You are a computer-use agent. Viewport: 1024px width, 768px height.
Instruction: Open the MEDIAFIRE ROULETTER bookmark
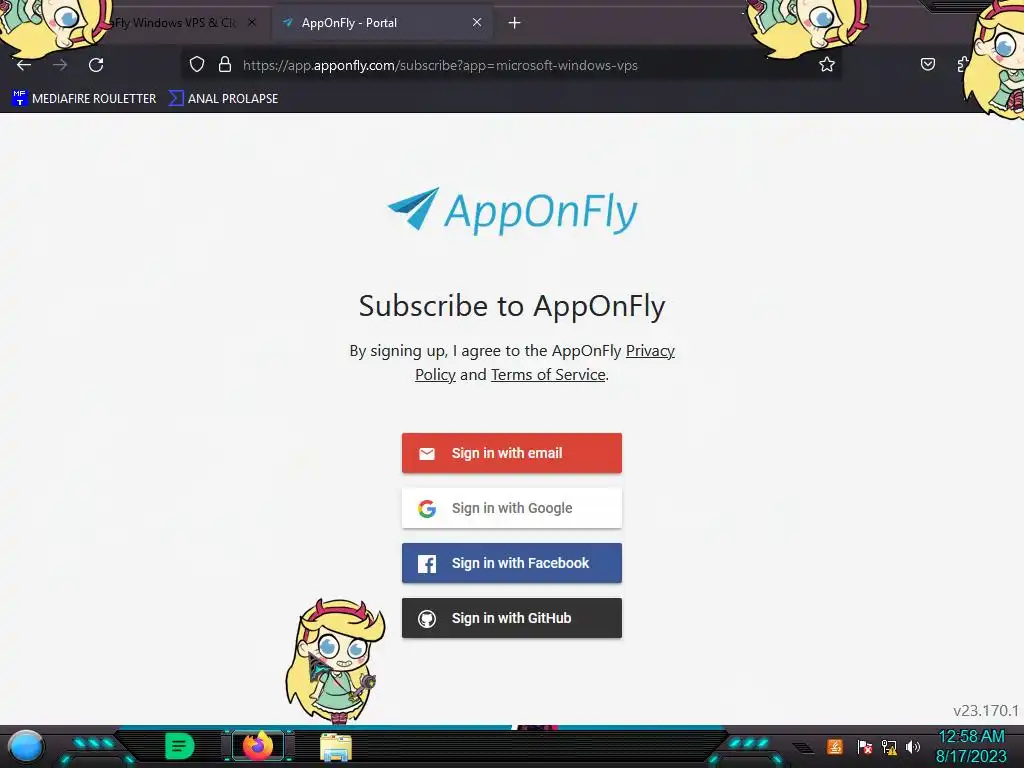[x=85, y=99]
